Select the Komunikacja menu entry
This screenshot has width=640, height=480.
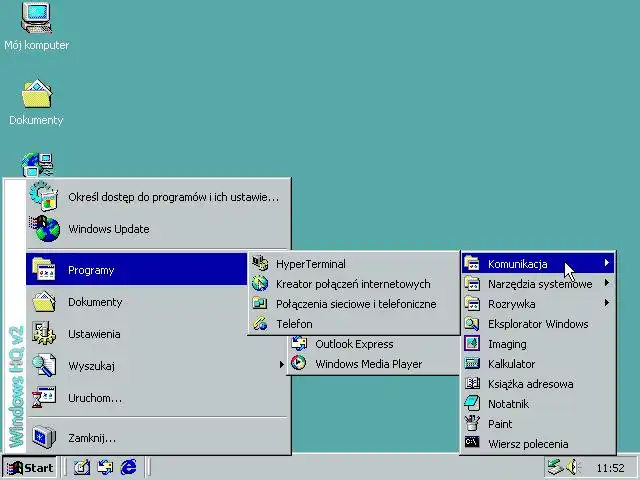pos(538,263)
